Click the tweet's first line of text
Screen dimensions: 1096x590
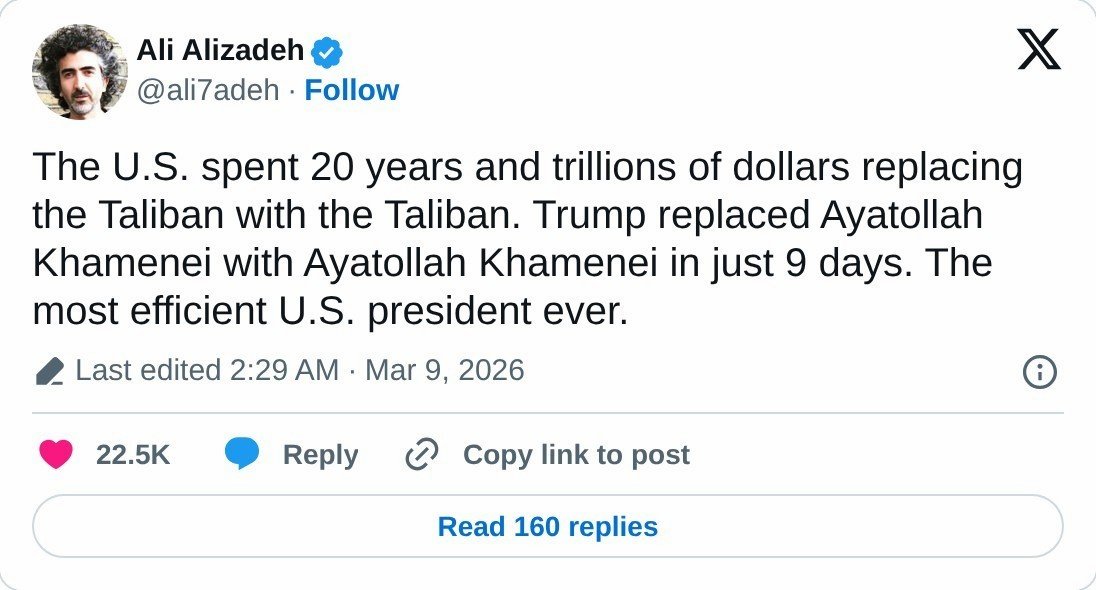(x=527, y=168)
